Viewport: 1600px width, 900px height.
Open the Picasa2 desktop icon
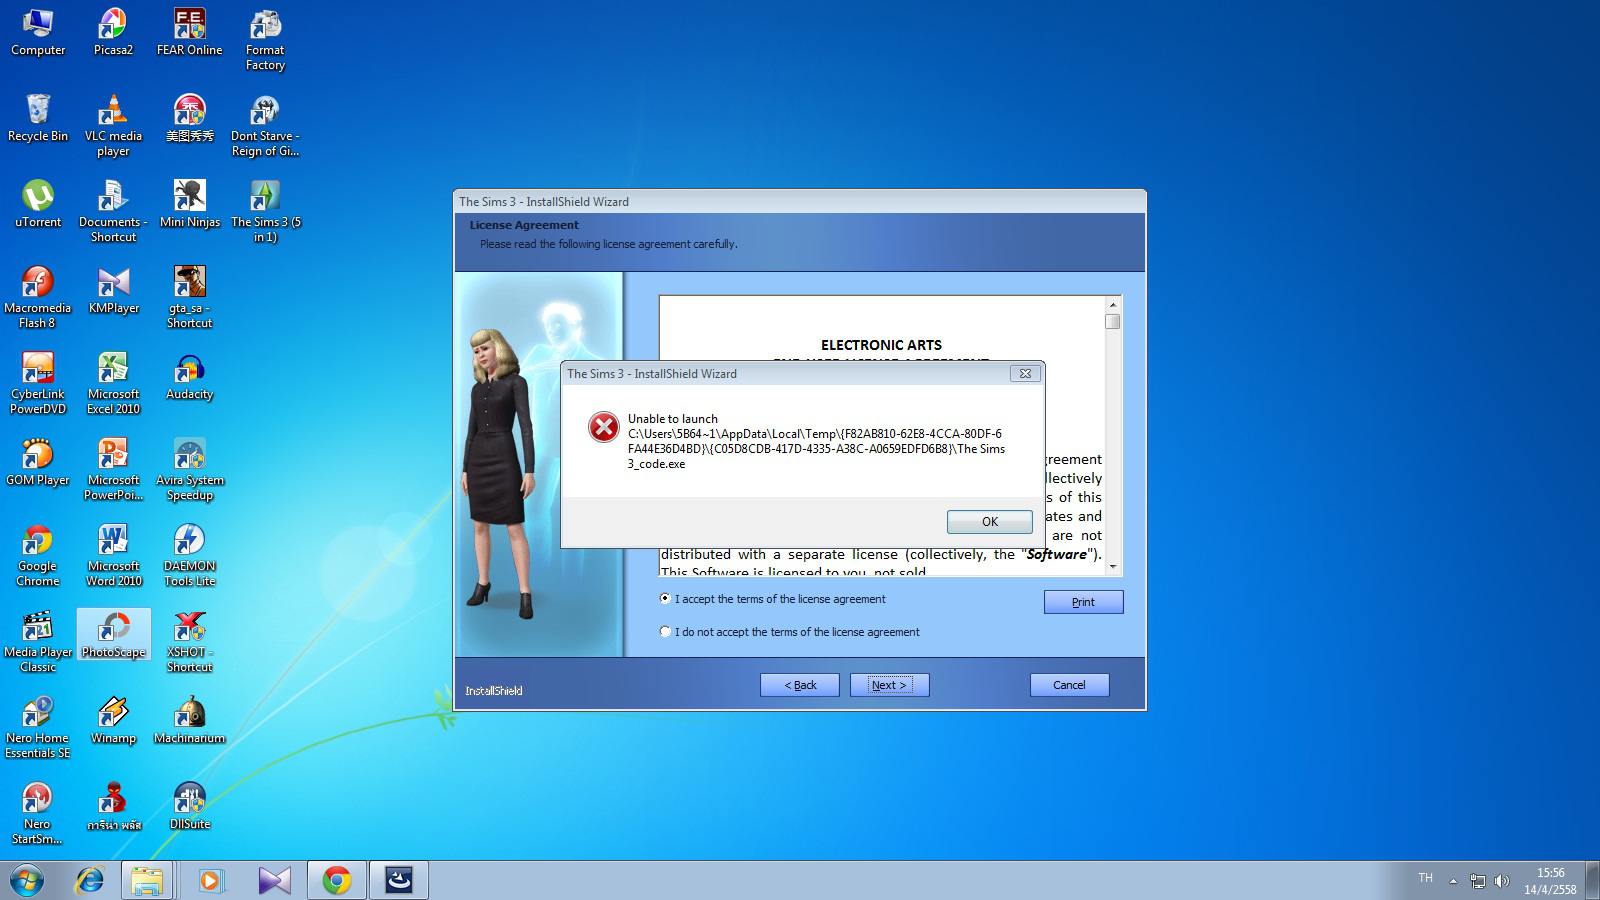click(113, 32)
